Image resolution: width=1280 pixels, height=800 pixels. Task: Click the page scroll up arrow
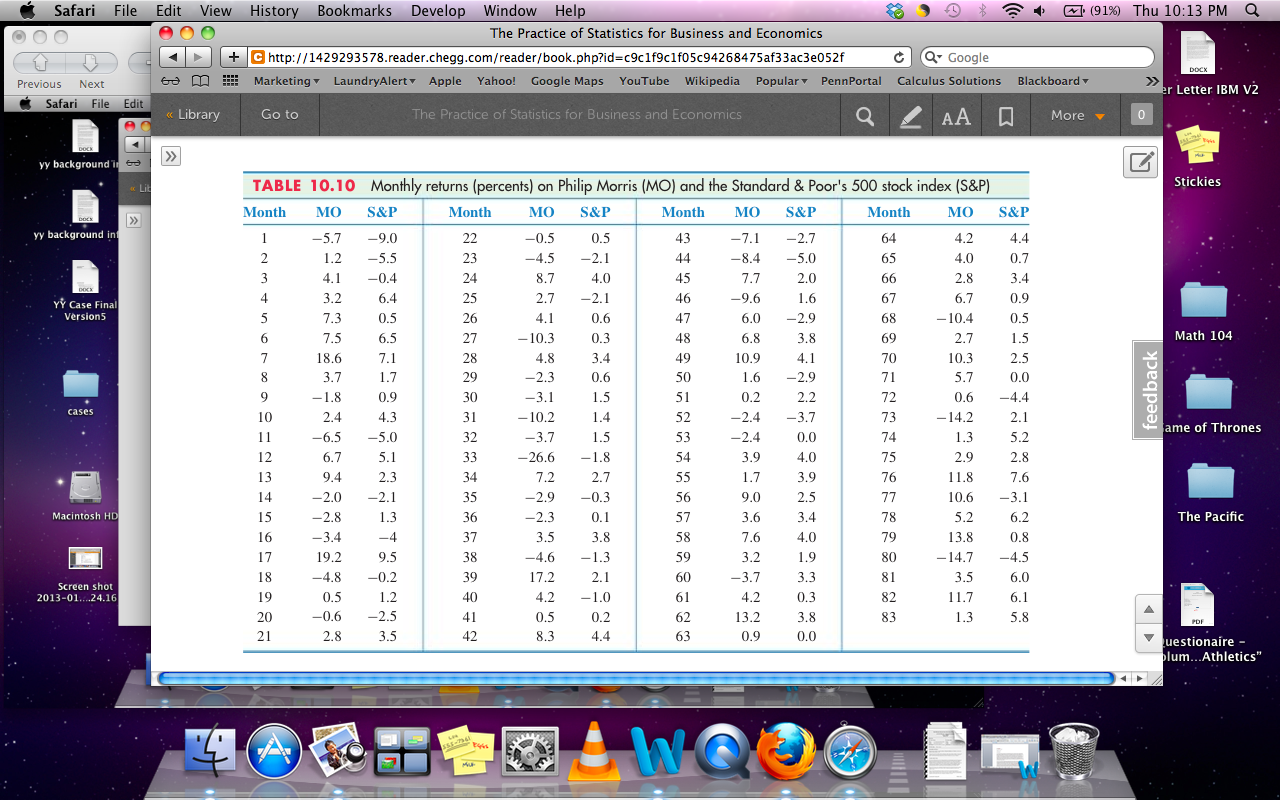click(x=1149, y=609)
